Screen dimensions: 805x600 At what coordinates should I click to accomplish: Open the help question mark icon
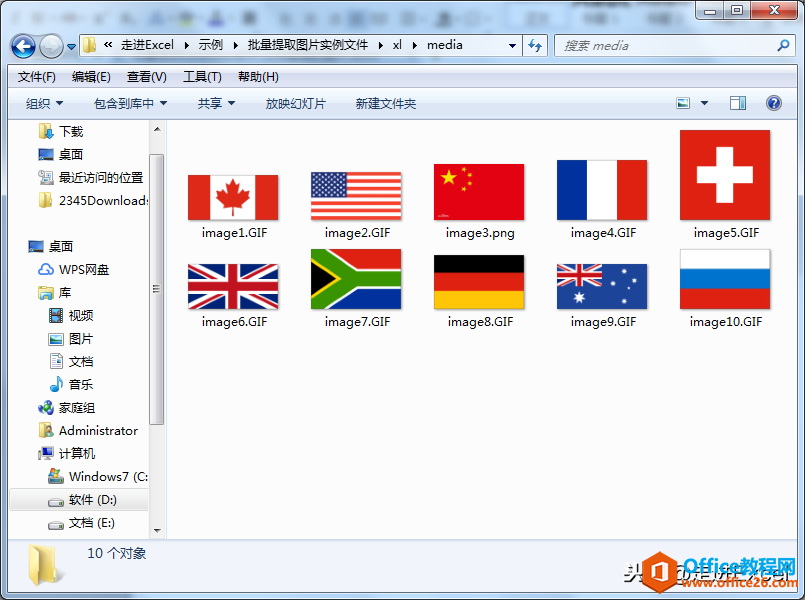coord(774,103)
